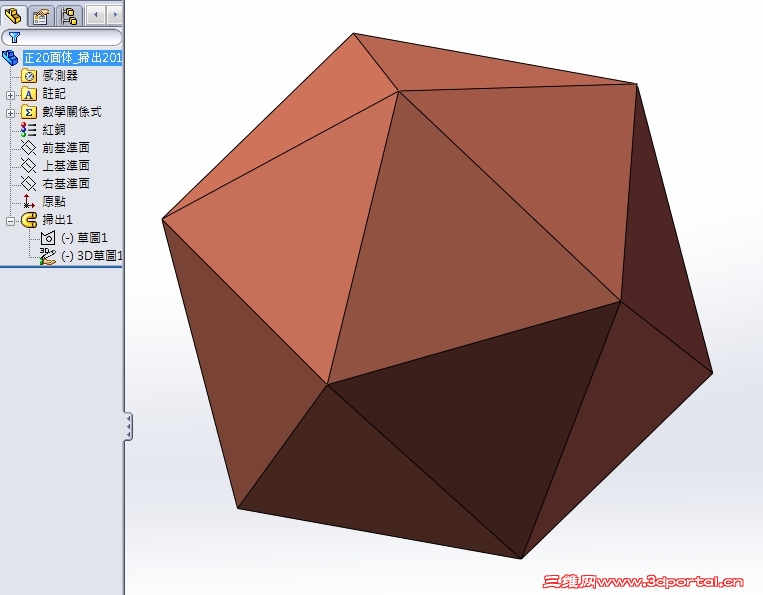This screenshot has width=763, height=595.
Task: Click the right arrow of the panel tabs
Action: [114, 15]
